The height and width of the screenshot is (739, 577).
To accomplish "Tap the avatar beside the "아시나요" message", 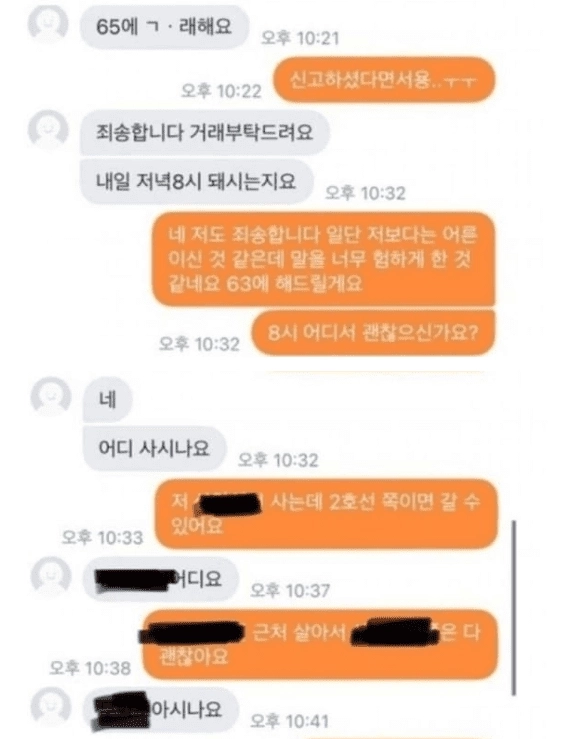I will coord(51,706).
